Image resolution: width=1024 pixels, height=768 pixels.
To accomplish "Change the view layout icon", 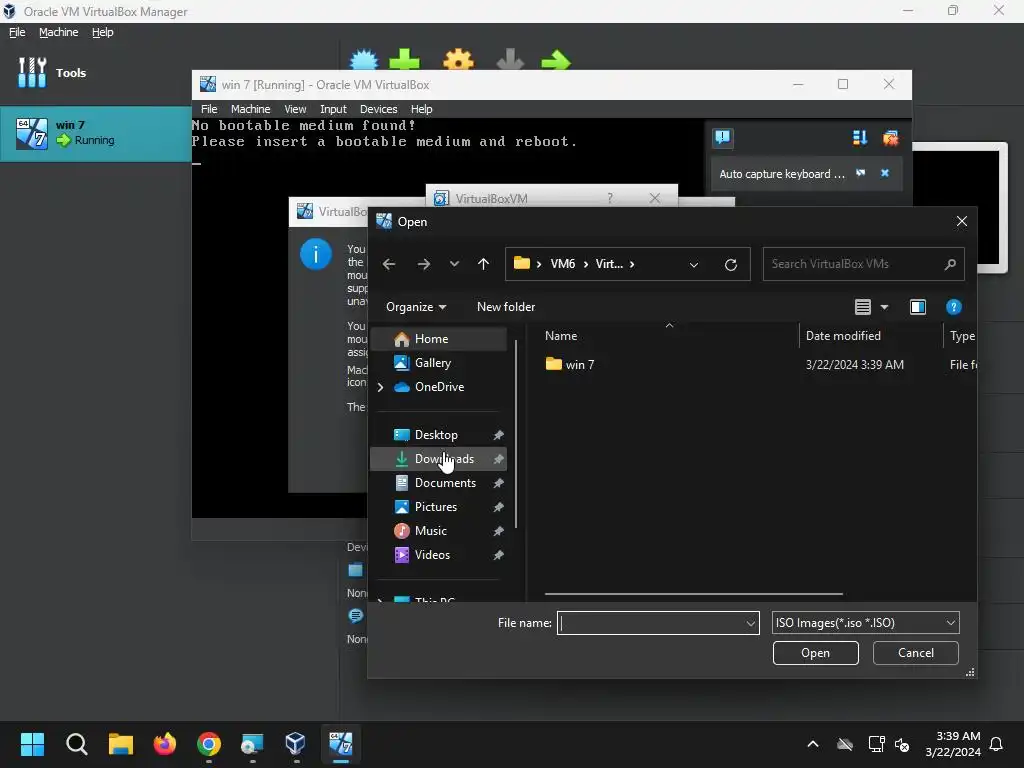I will pos(863,307).
